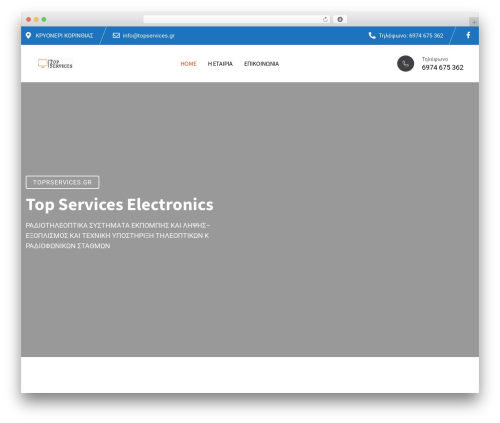Click the ΚΡΥΟΝΕΡΙ ΚΟΡΙΝΘΙΑΣ address text
The width and height of the screenshot is (500, 423).
(64, 36)
